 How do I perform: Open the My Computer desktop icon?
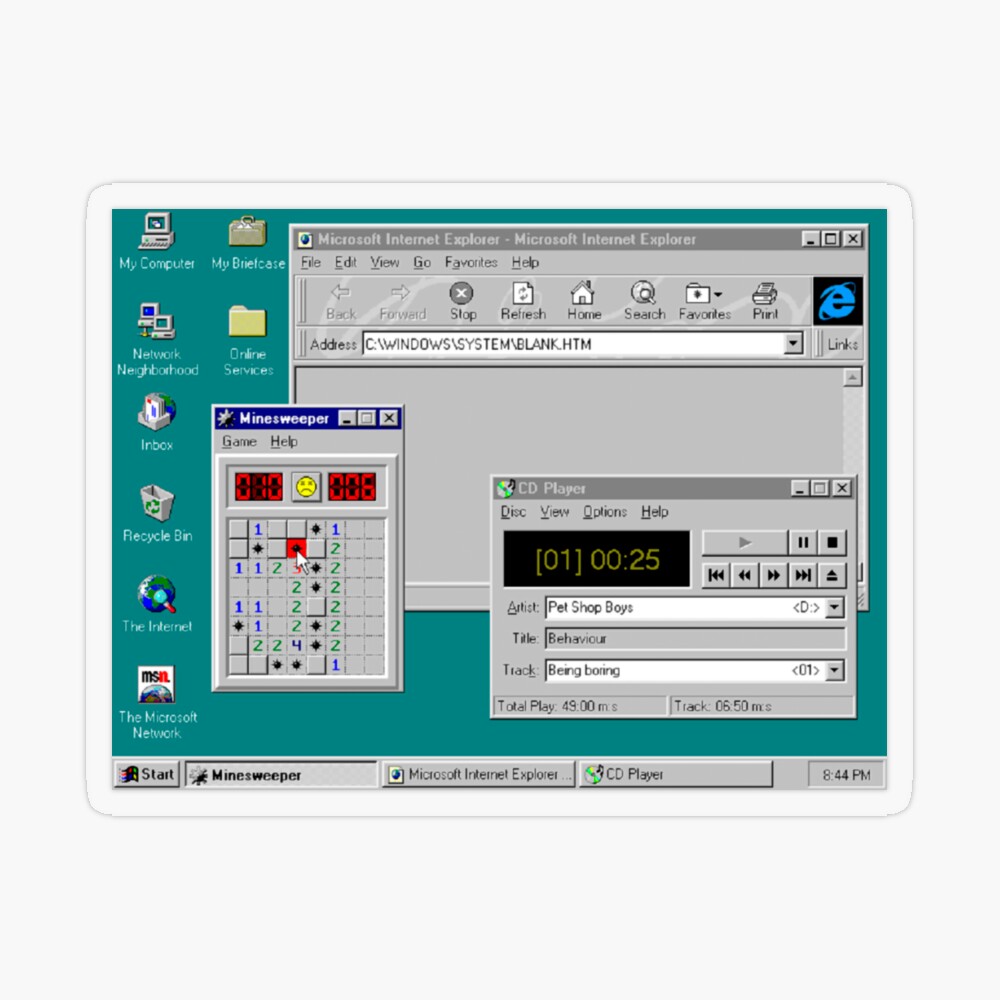(x=156, y=241)
